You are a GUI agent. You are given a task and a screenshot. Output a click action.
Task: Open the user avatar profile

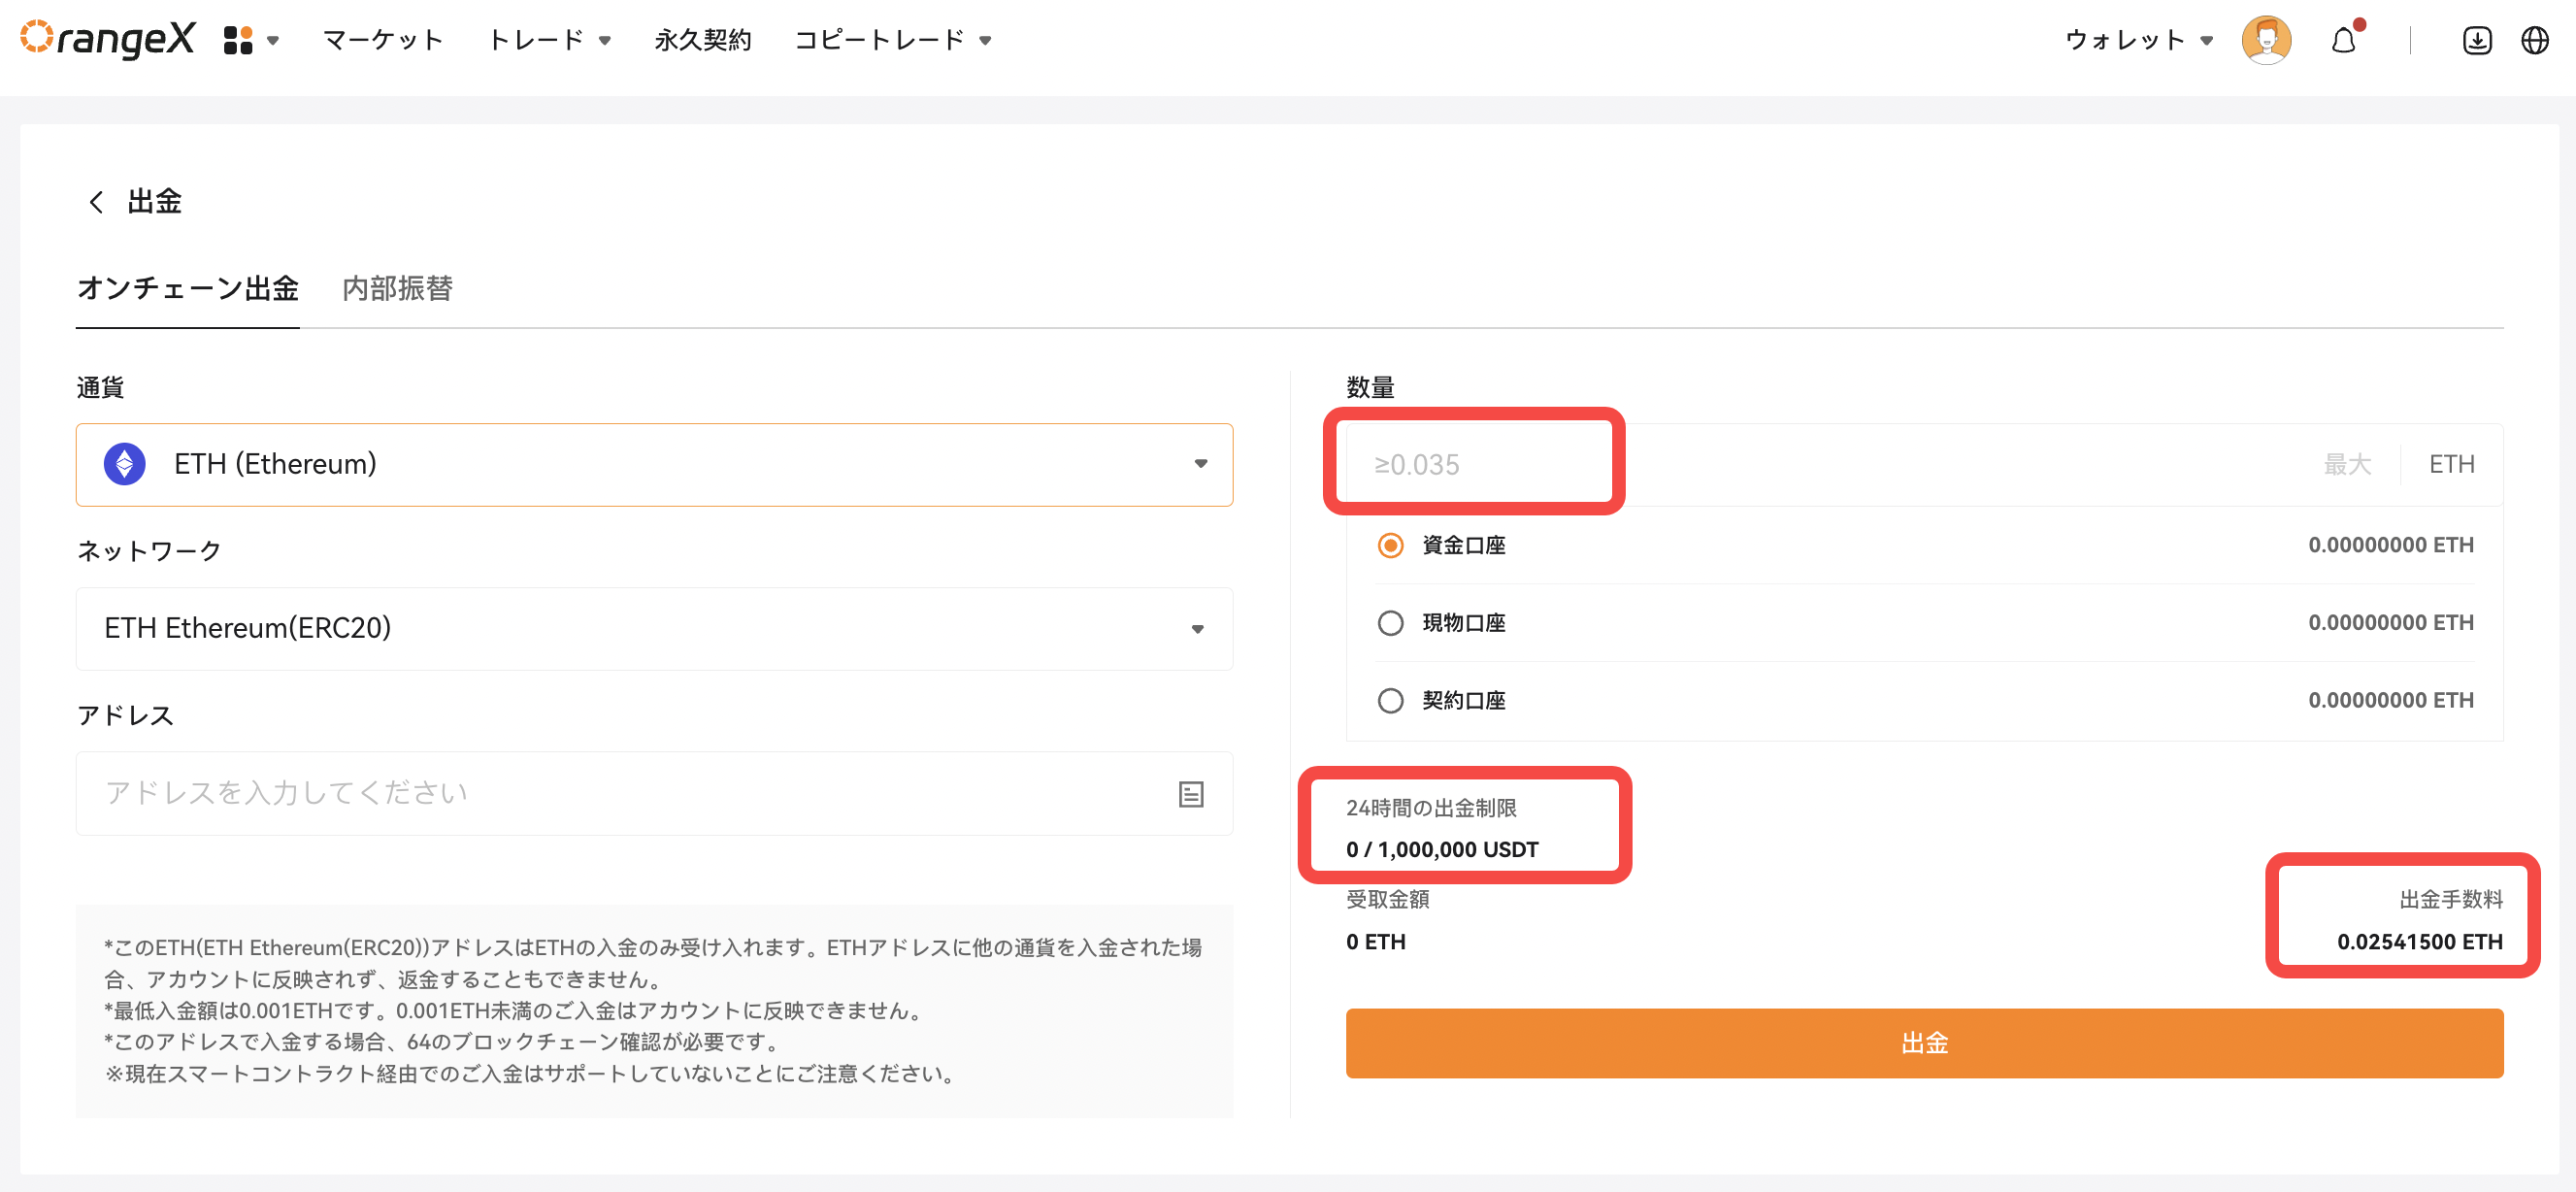2266,40
